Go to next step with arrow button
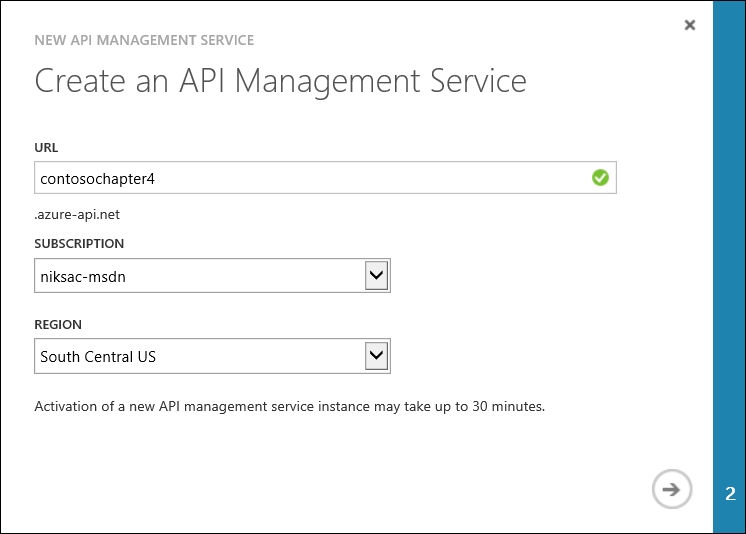This screenshot has width=746, height=534. [671, 489]
